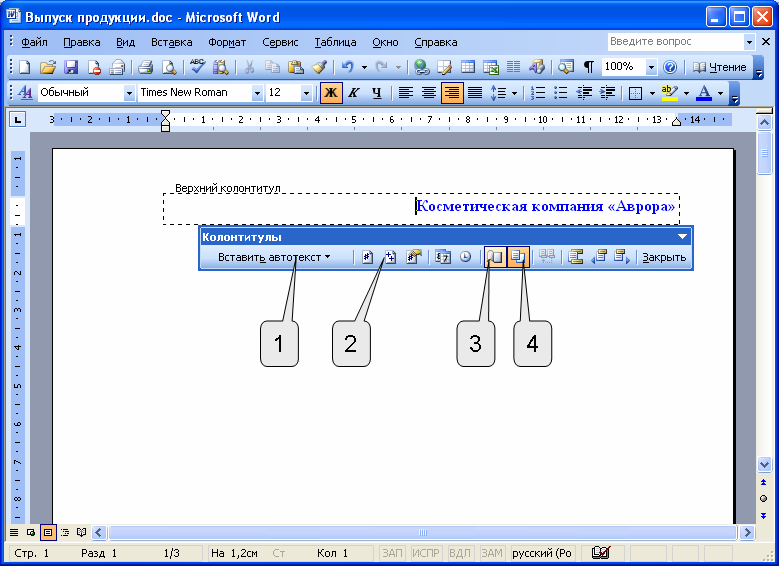Open Page Setup from the Колонтитулы toolbar
This screenshot has height=566, width=779.
495,257
